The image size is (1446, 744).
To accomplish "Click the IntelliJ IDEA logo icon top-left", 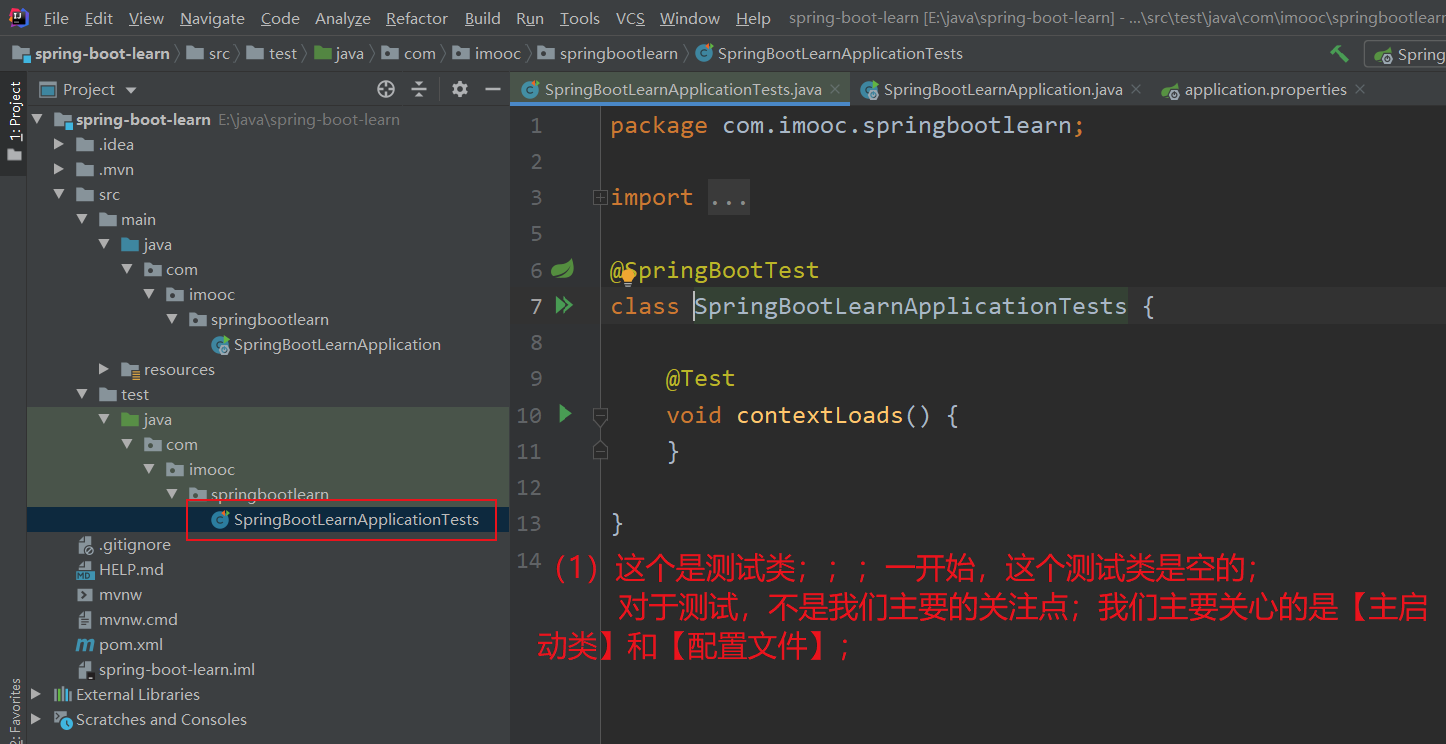I will [x=19, y=17].
